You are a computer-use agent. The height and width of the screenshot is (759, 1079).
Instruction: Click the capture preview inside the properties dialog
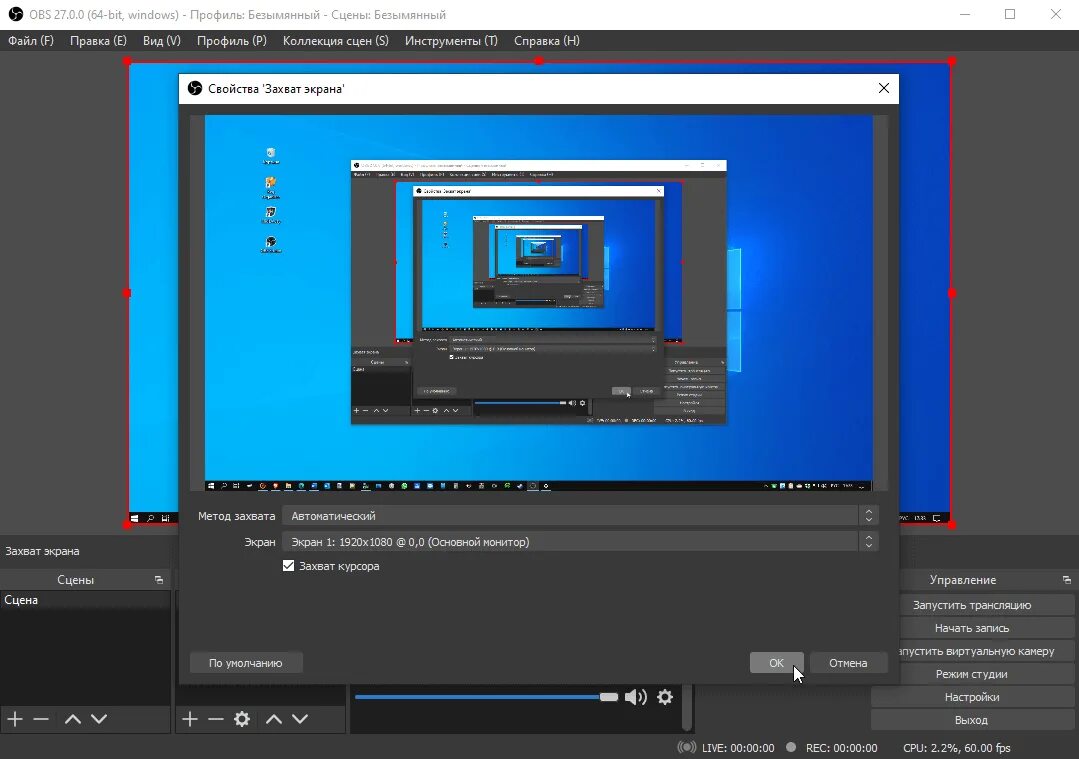tap(539, 303)
